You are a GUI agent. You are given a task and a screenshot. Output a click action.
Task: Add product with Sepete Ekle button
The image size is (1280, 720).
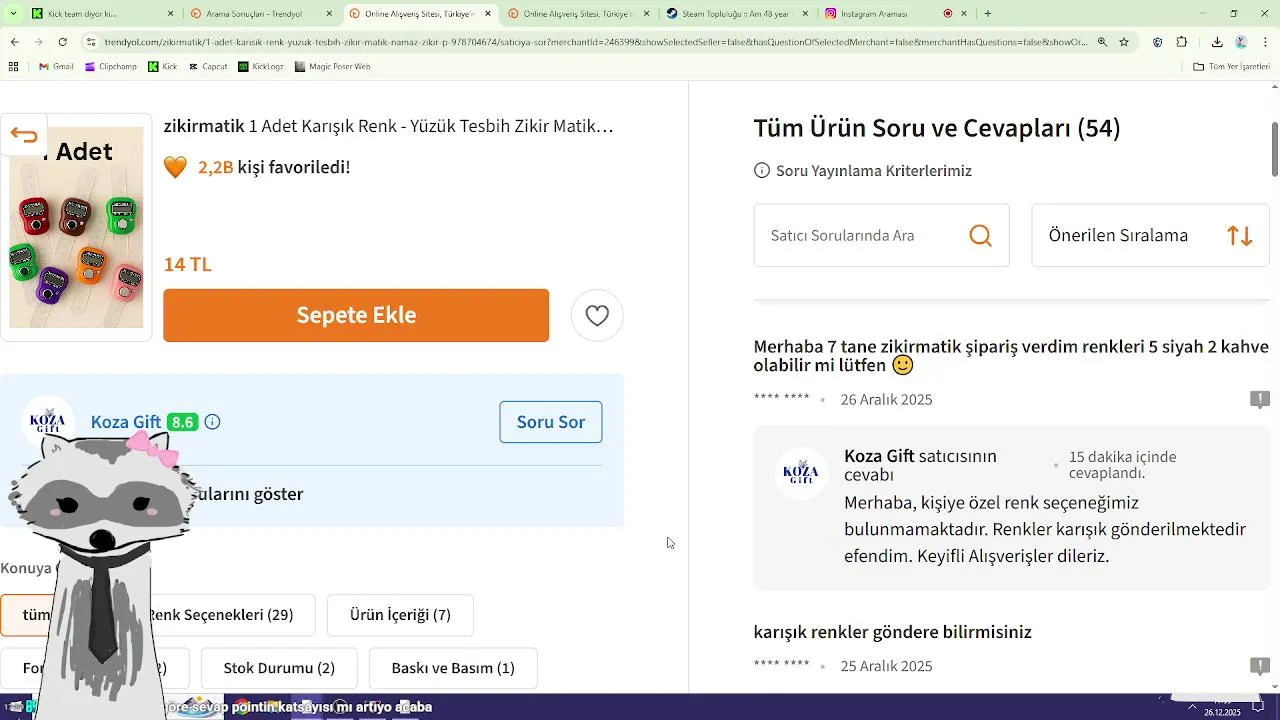356,316
